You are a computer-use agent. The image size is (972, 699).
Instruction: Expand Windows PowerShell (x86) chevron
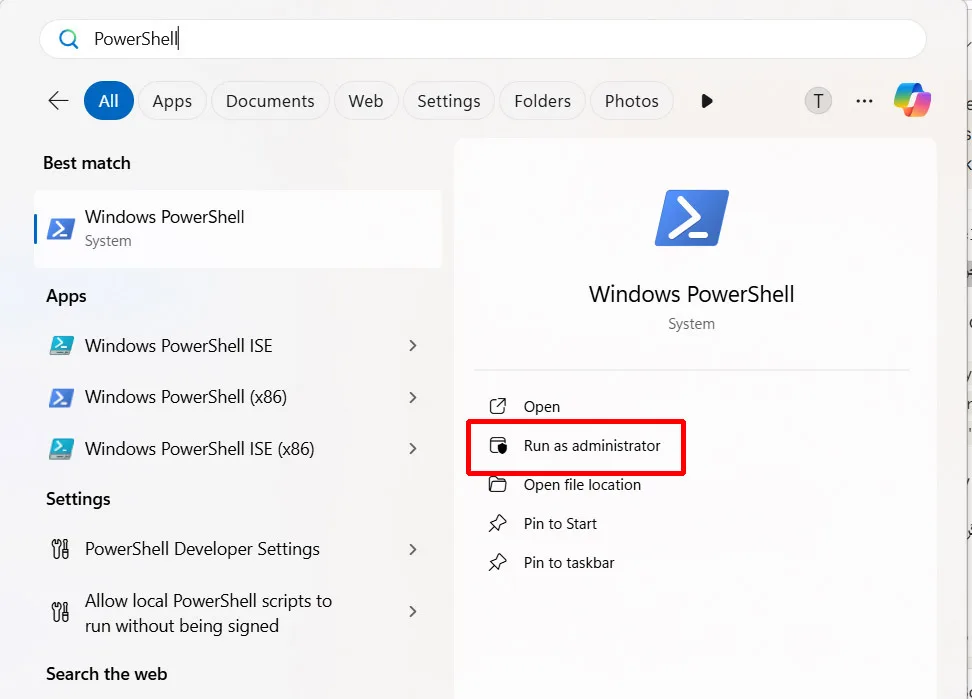click(413, 397)
